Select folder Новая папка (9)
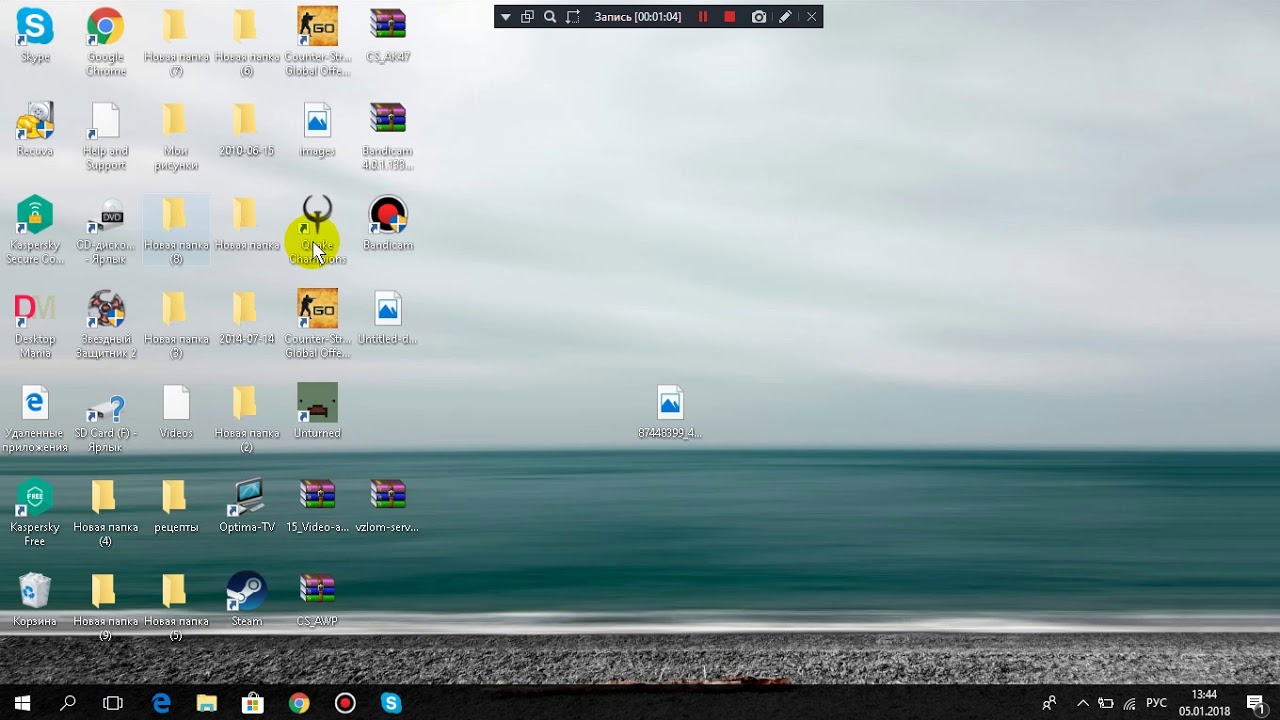The image size is (1280, 720). pos(105,606)
